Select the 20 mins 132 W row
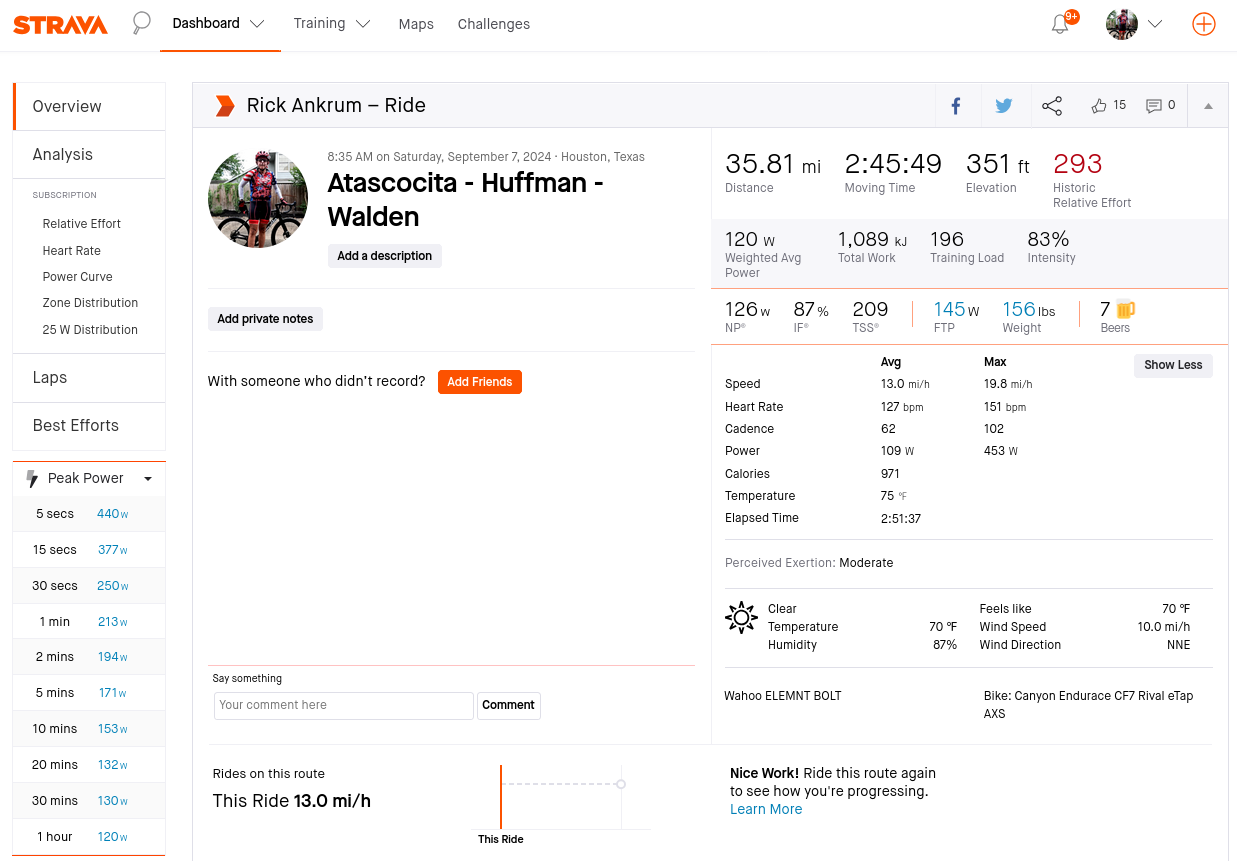This screenshot has width=1237, height=861. pyautogui.click(x=89, y=765)
